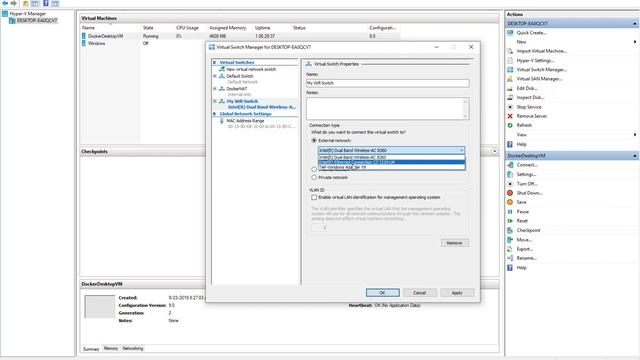Enable virtual LAN identification checkbox
This screenshot has width=640, height=360.
click(x=314, y=198)
